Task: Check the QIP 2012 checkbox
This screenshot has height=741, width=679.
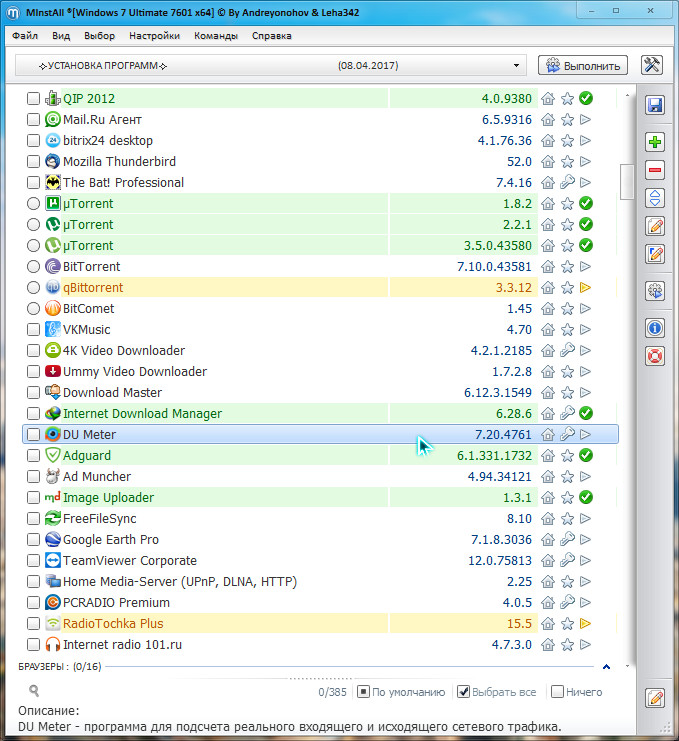Action: point(33,98)
